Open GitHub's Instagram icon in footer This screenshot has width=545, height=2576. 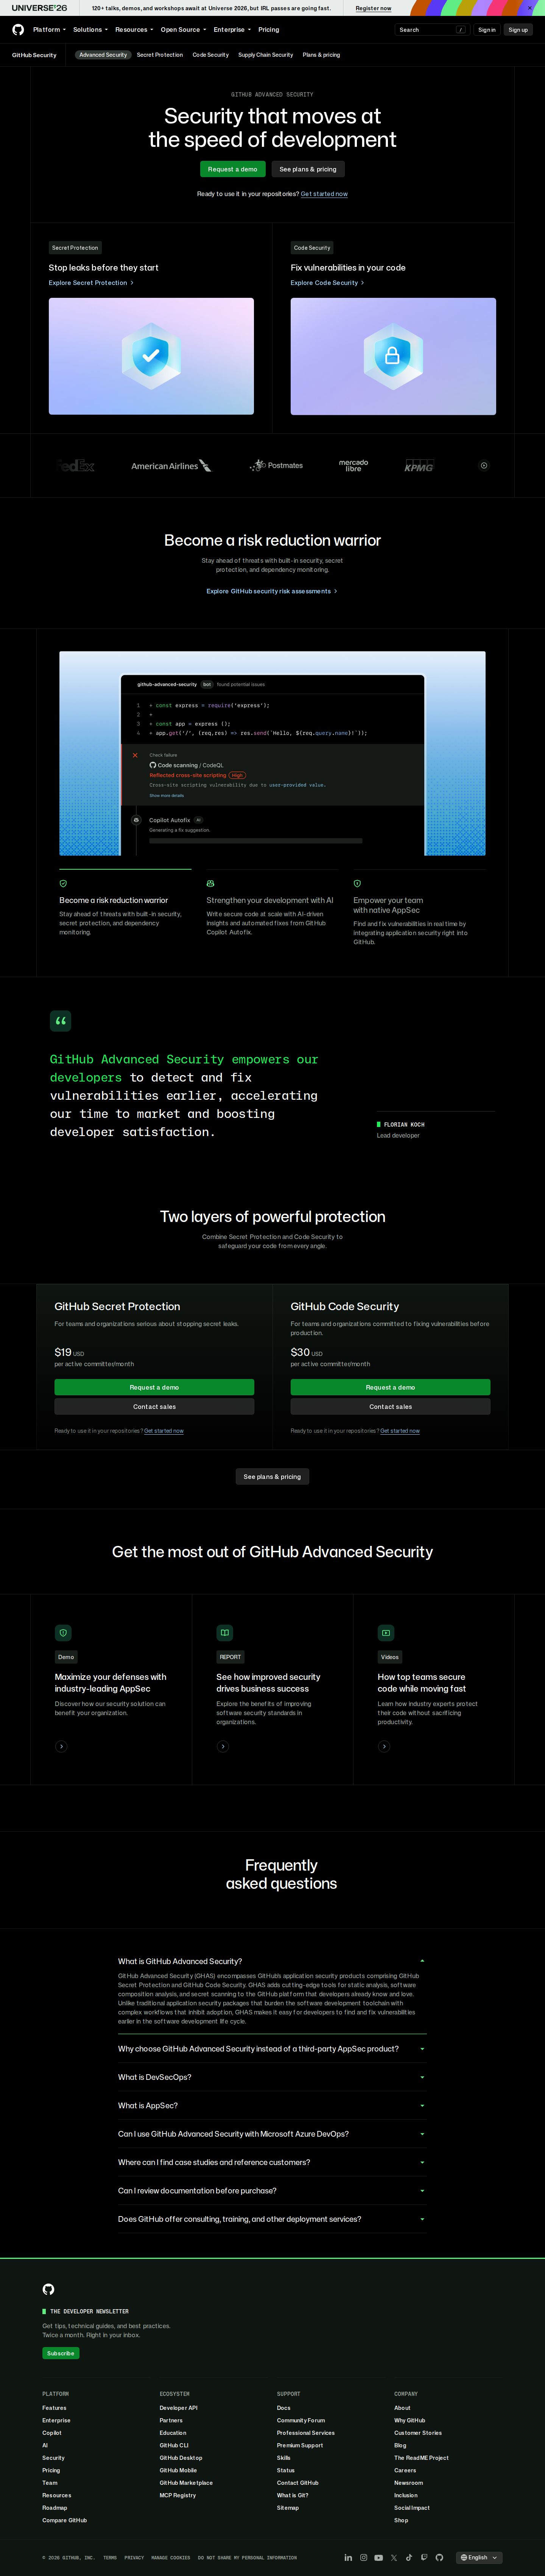point(364,2557)
